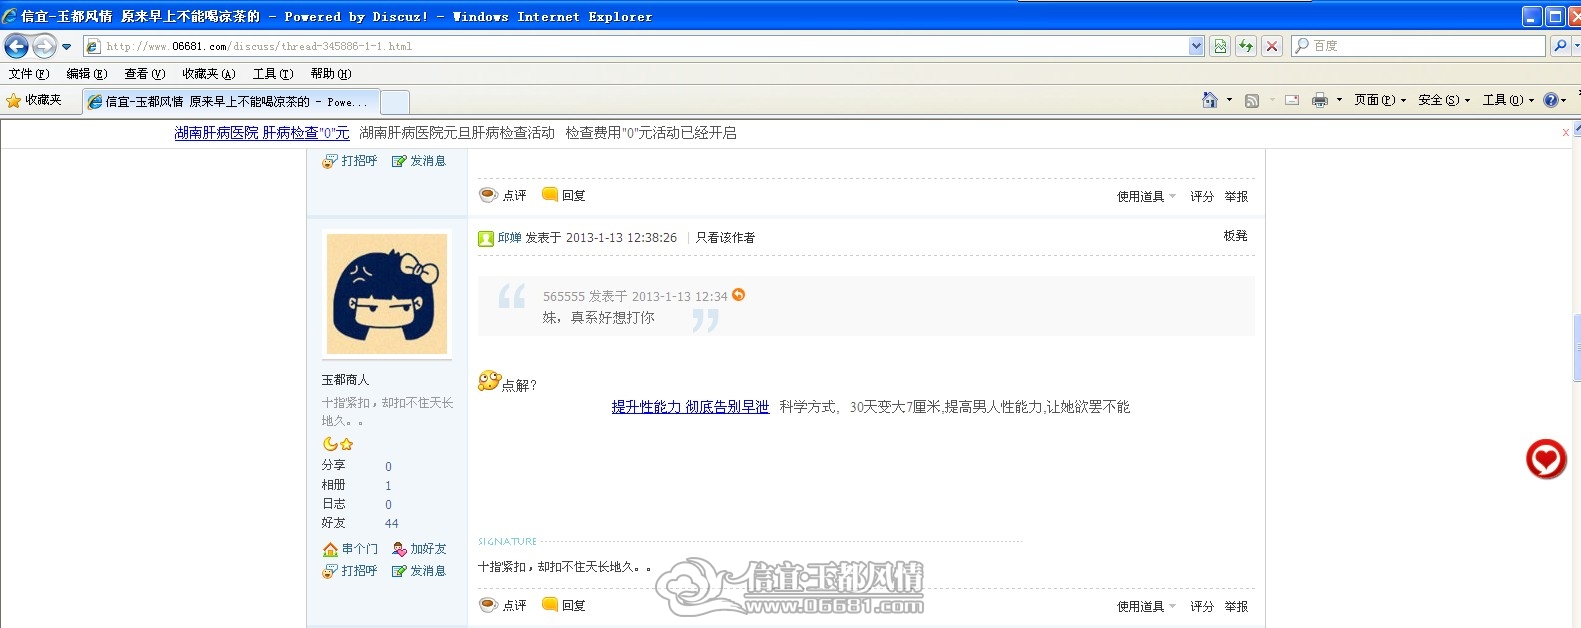Click the green user icon before 邱婵
The image size is (1581, 628).
[486, 238]
